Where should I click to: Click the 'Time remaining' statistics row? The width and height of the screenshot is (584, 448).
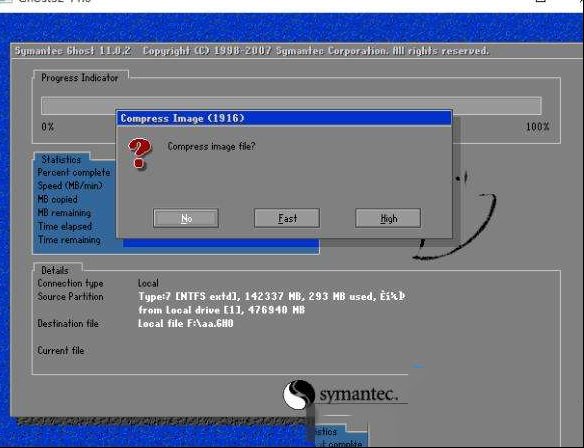[x=69, y=239]
